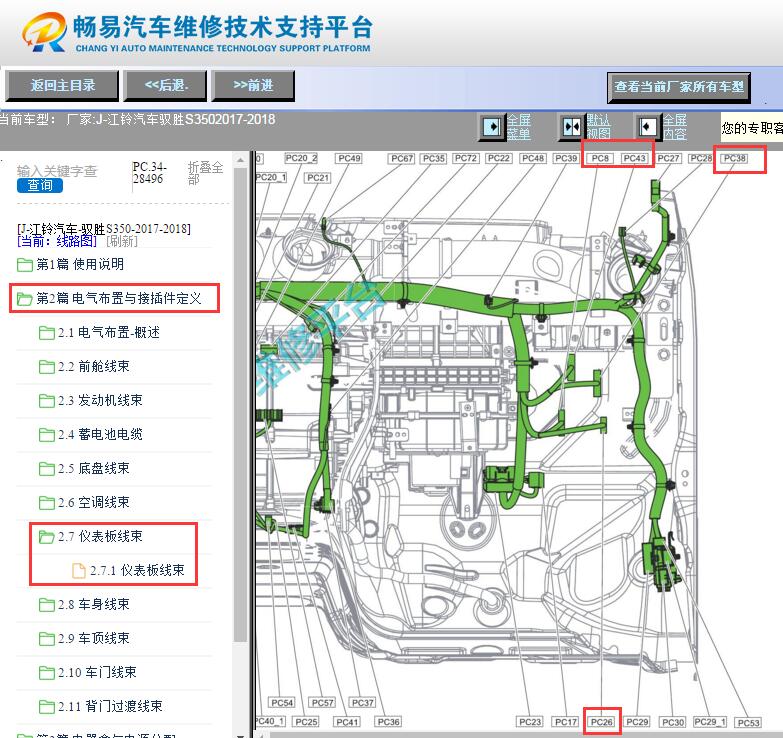The height and width of the screenshot is (738, 783).
Task: Click open-folder icon for 2.7 仪表板线束
Action: tap(46, 536)
